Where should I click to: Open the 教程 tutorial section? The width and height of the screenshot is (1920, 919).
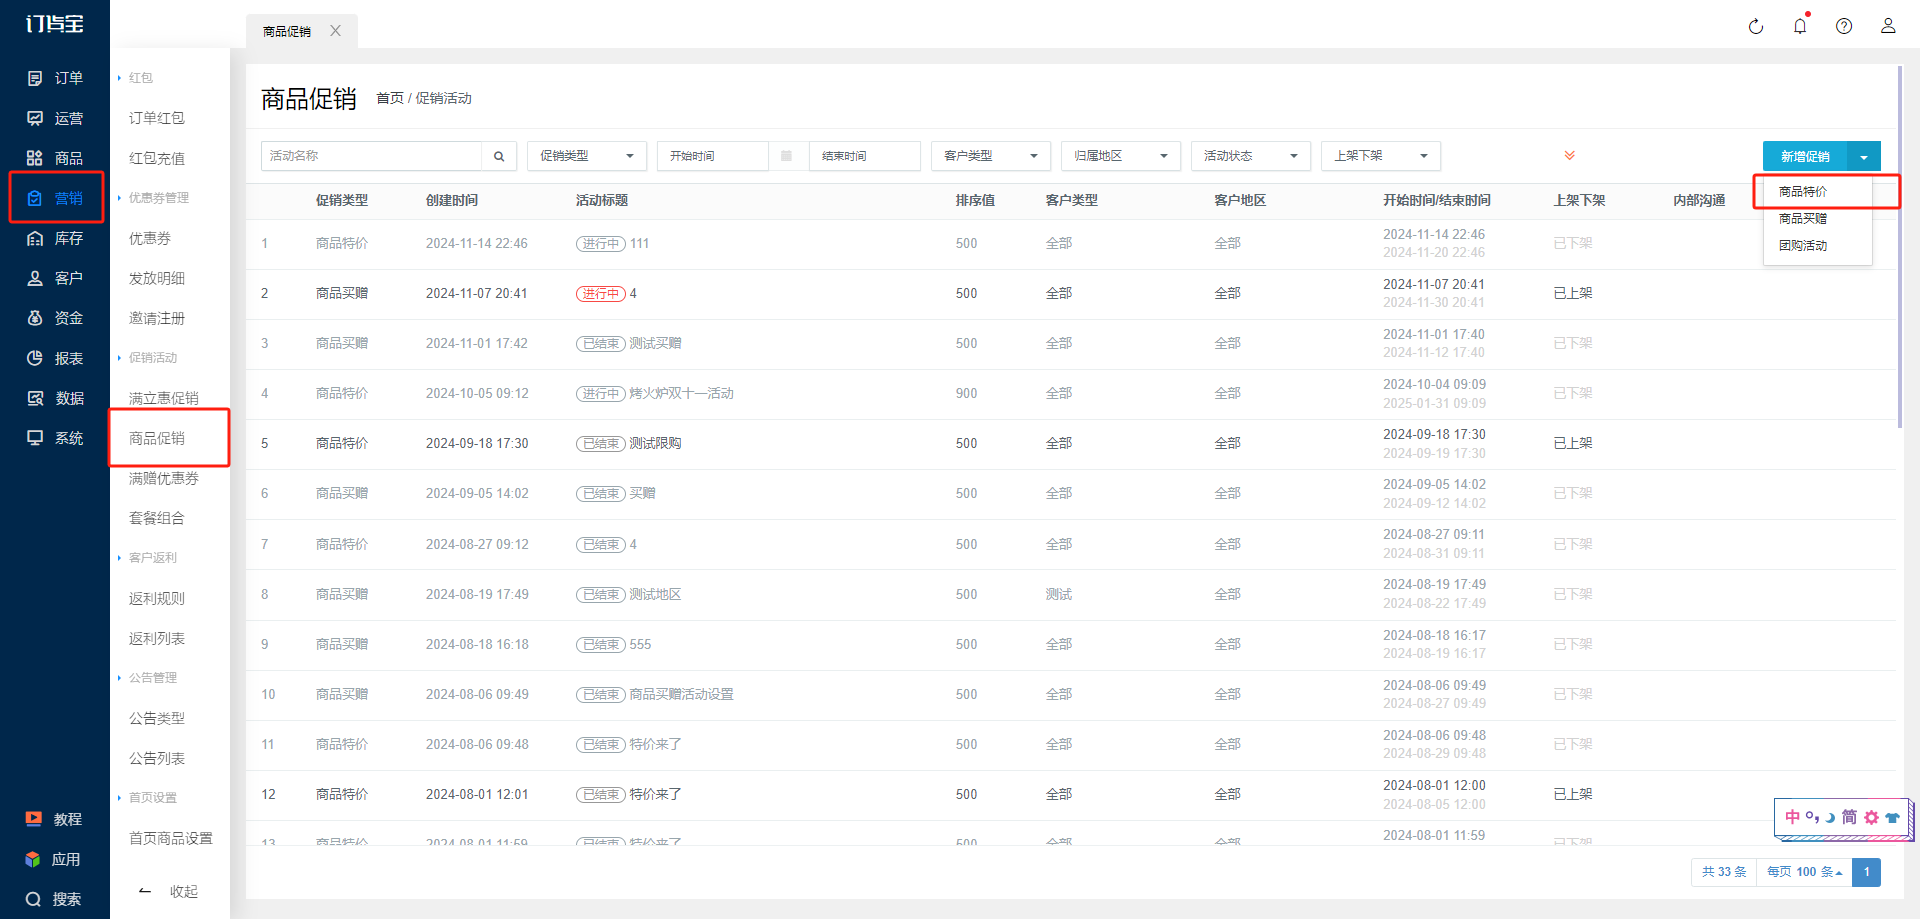click(54, 819)
